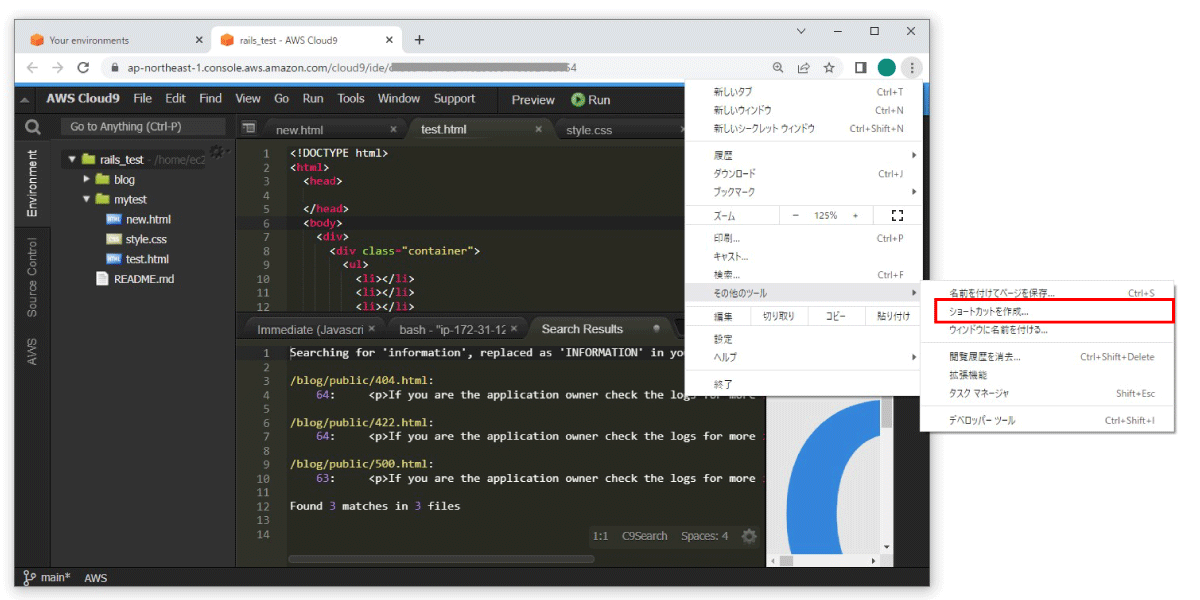Select README.md in the file tree
This screenshot has height=600, width=1200.
pos(143,279)
